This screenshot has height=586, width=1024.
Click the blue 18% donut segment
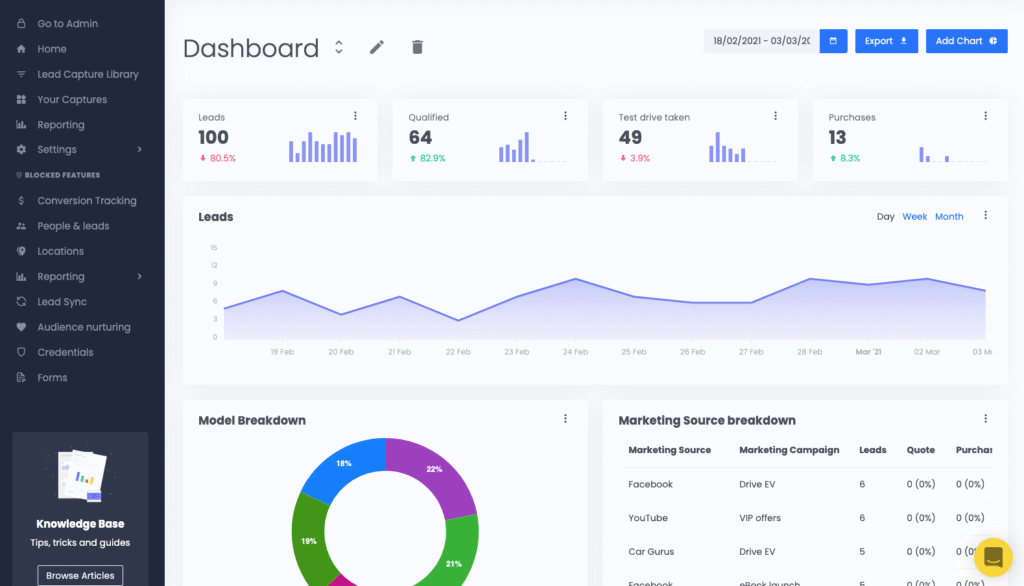point(345,464)
